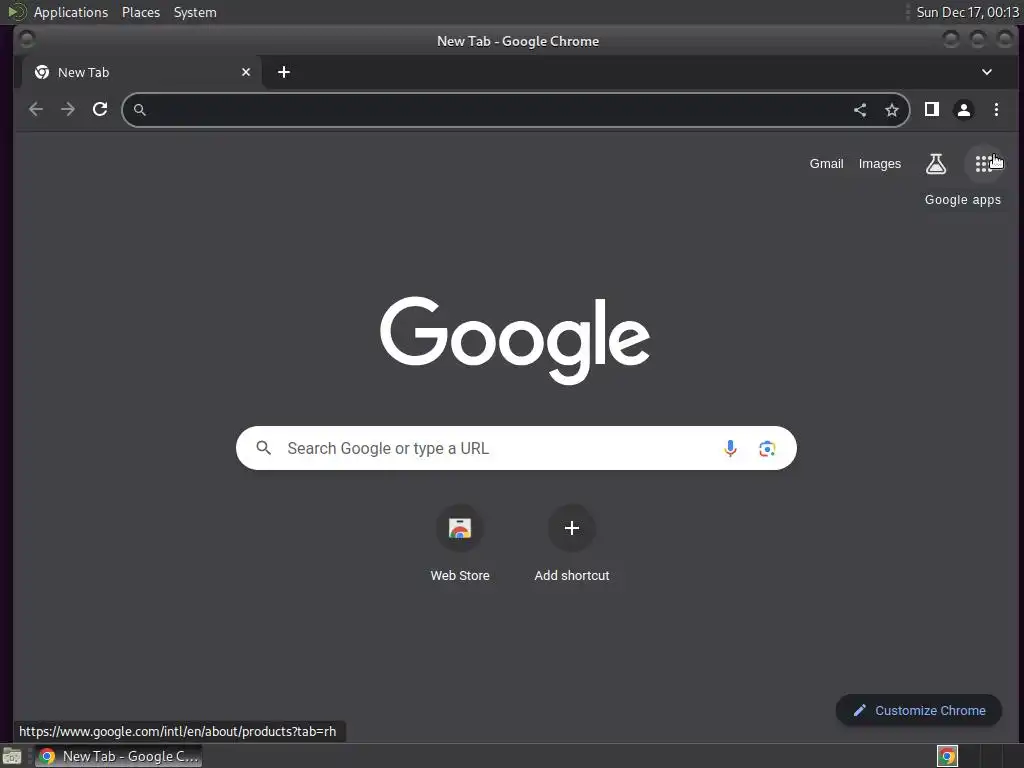This screenshot has height=768, width=1024.
Task: Click the Add shortcut plus button
Action: coord(571,528)
